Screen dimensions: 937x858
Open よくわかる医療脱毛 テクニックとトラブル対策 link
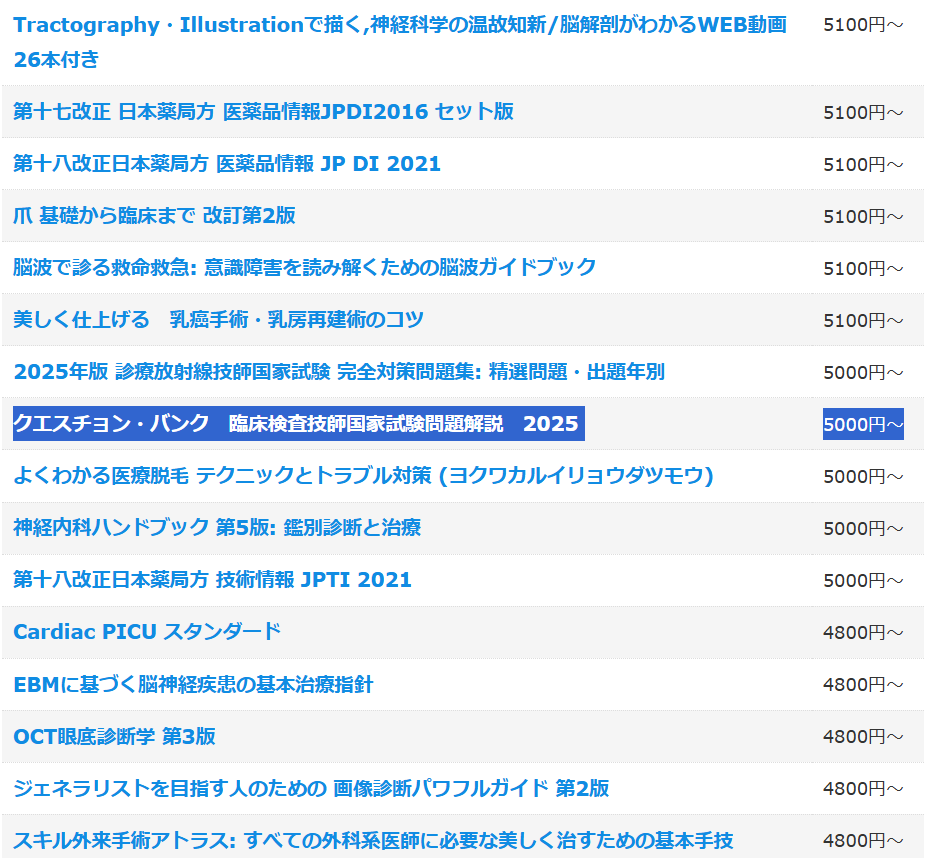click(x=363, y=476)
